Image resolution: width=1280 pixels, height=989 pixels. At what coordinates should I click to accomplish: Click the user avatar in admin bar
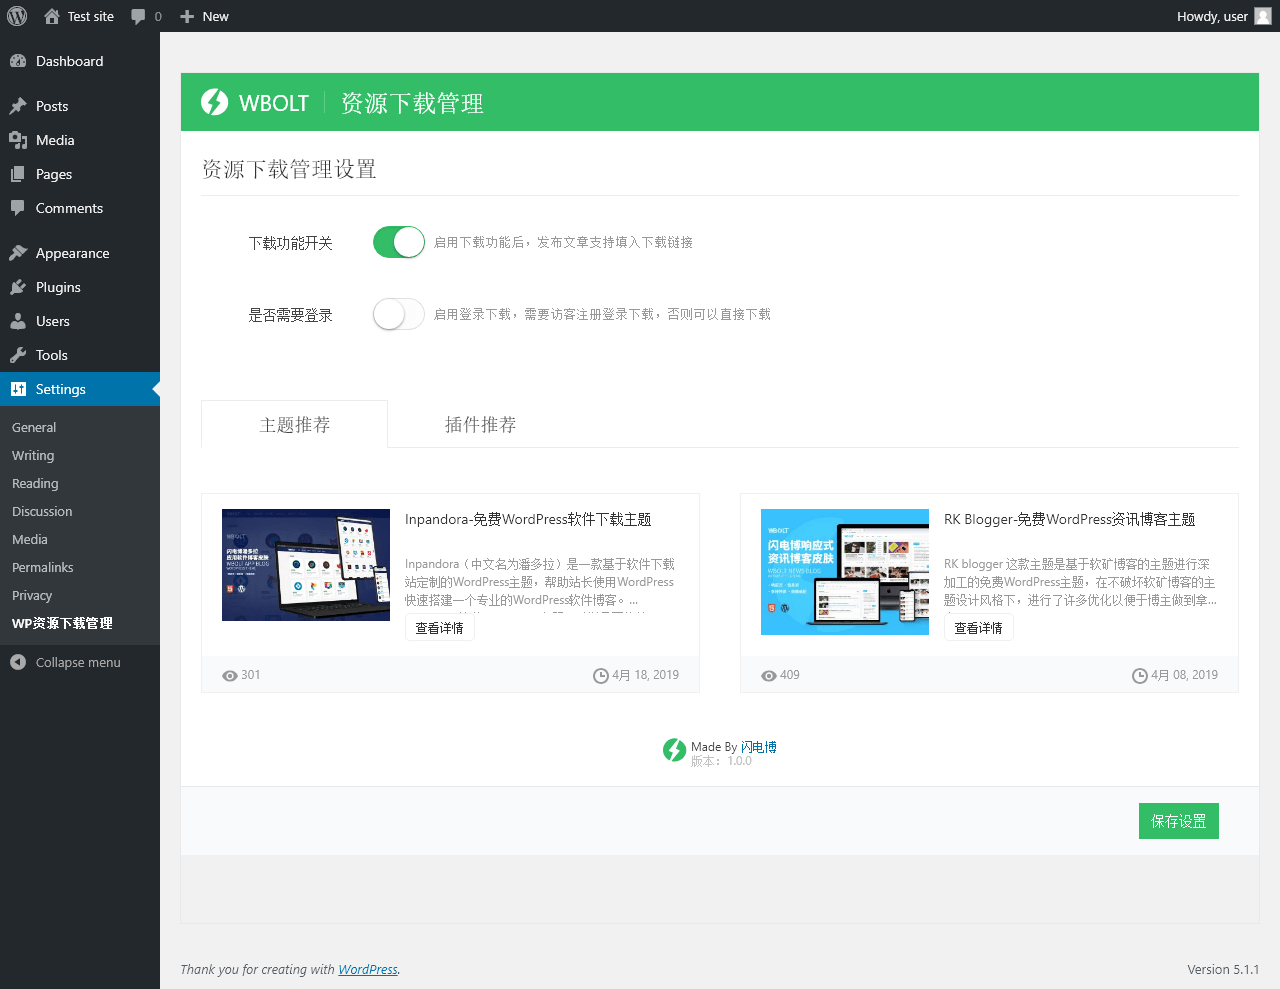1263,16
